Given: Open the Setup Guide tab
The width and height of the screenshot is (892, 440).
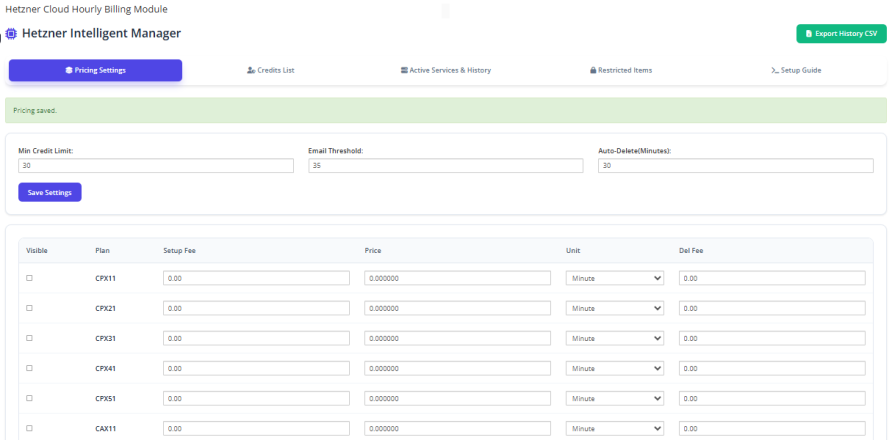Looking at the screenshot, I should 796,71.
